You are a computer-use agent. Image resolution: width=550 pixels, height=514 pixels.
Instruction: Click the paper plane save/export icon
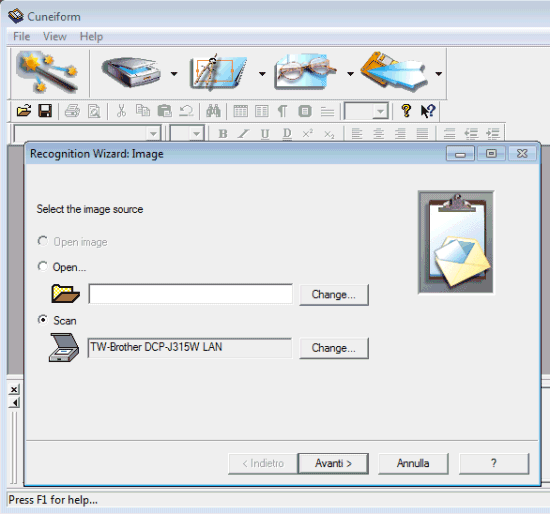395,72
